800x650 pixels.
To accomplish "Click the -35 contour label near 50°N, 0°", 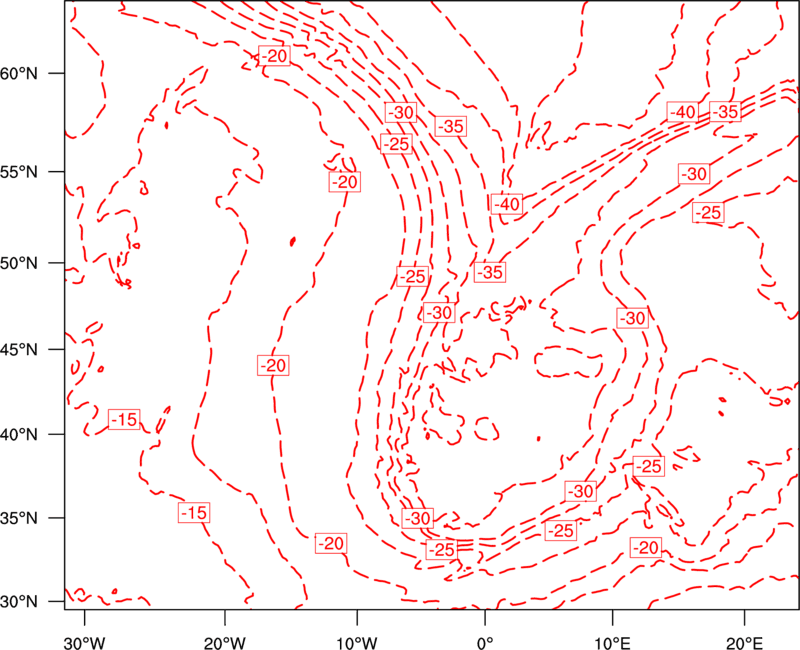I will [x=490, y=272].
